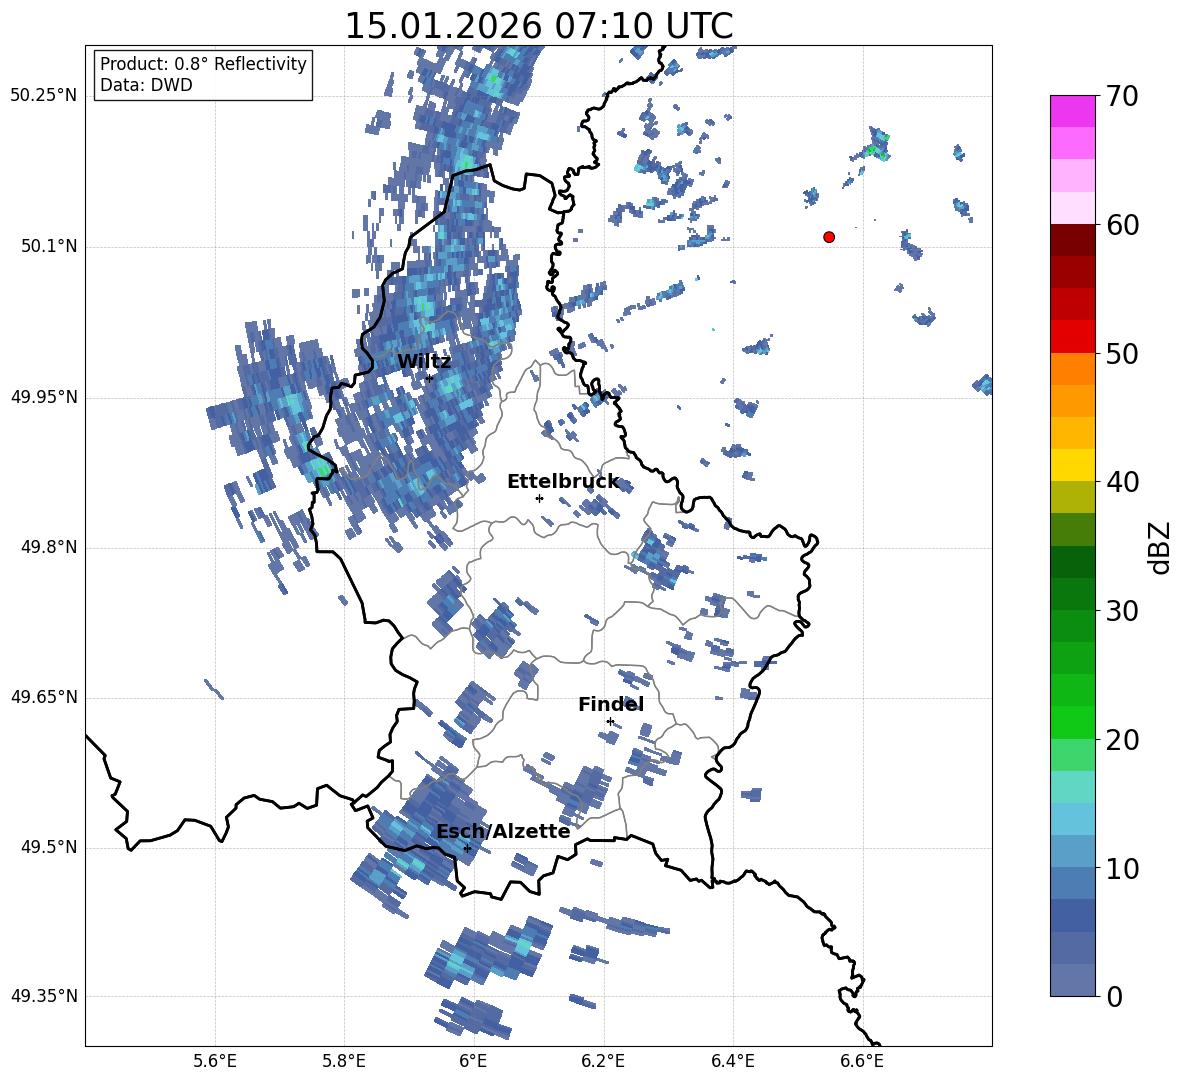1184x1081 pixels.
Task: Click the 40 value on the colorbar
Action: [1121, 482]
